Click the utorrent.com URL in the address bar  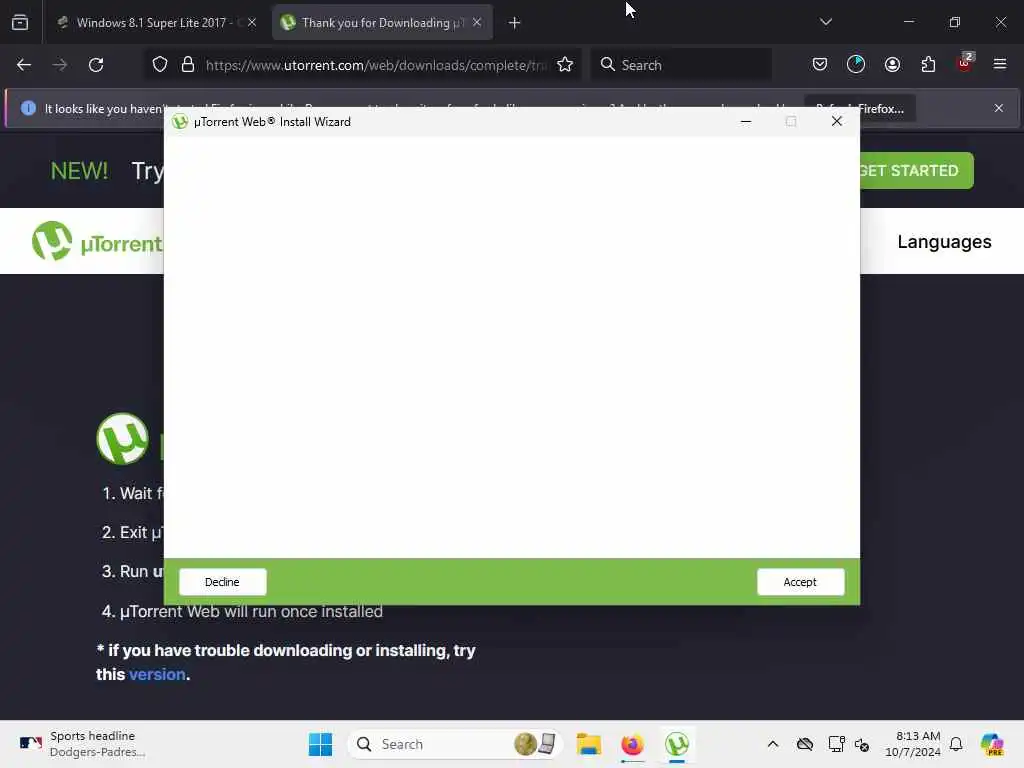[x=376, y=65]
